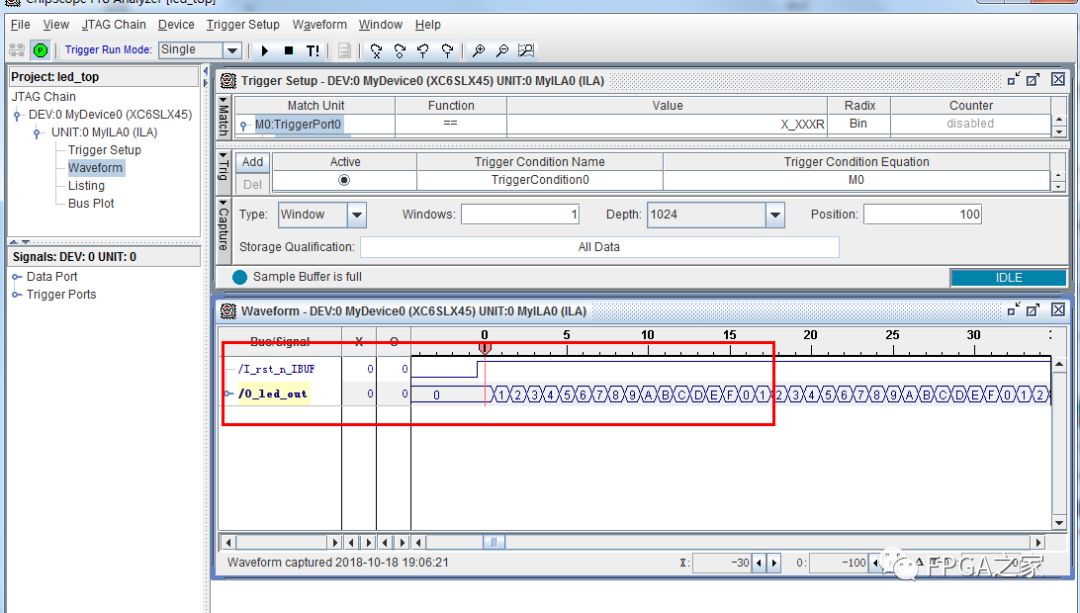1080x613 pixels.
Task: Collapse DEV:0 MyDevice0 tree node
Action: (17, 115)
